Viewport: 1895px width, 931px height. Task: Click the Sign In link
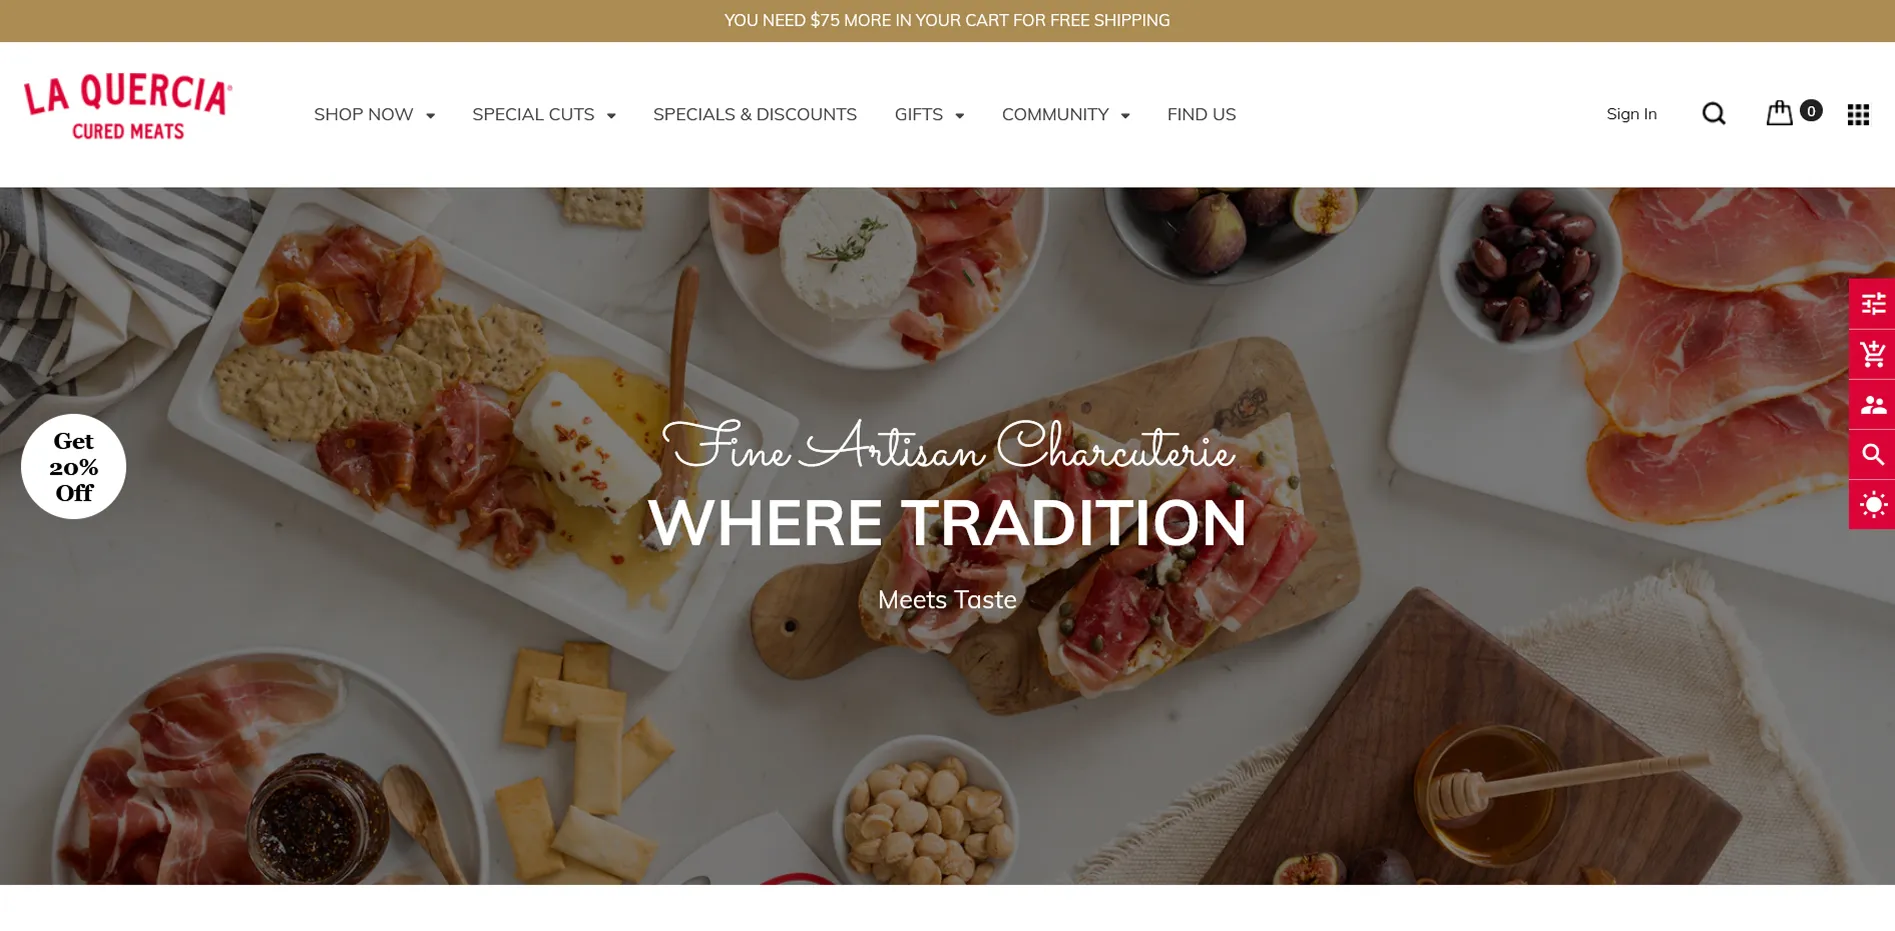click(x=1631, y=114)
